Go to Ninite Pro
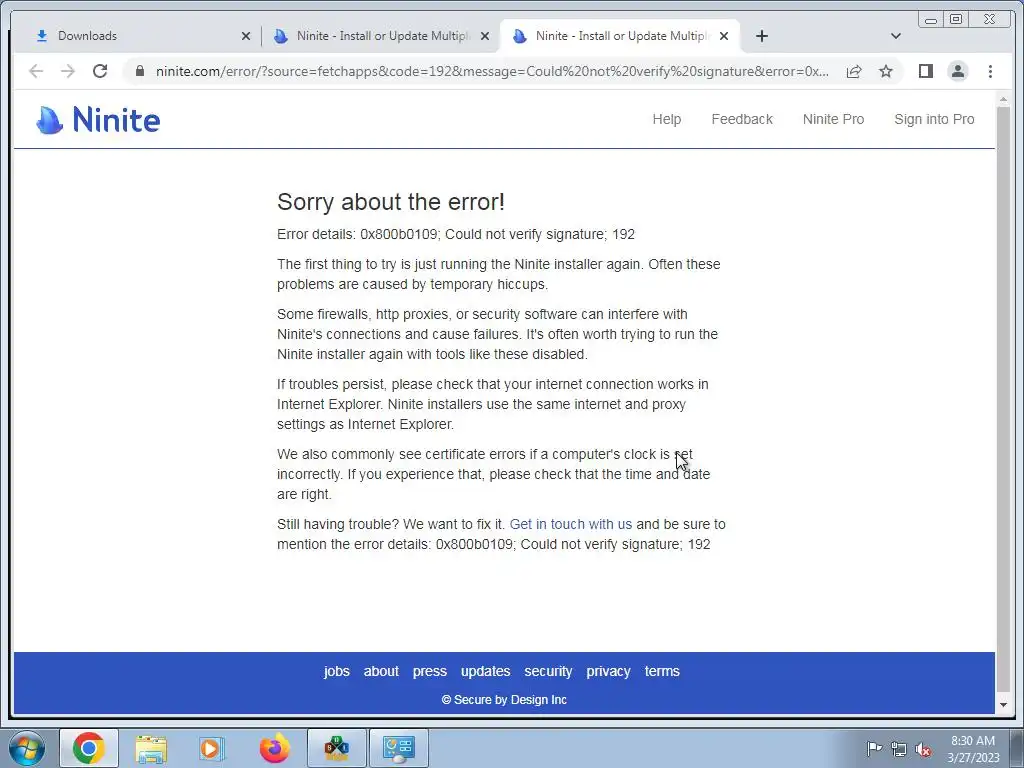The image size is (1024, 768). pos(833,120)
